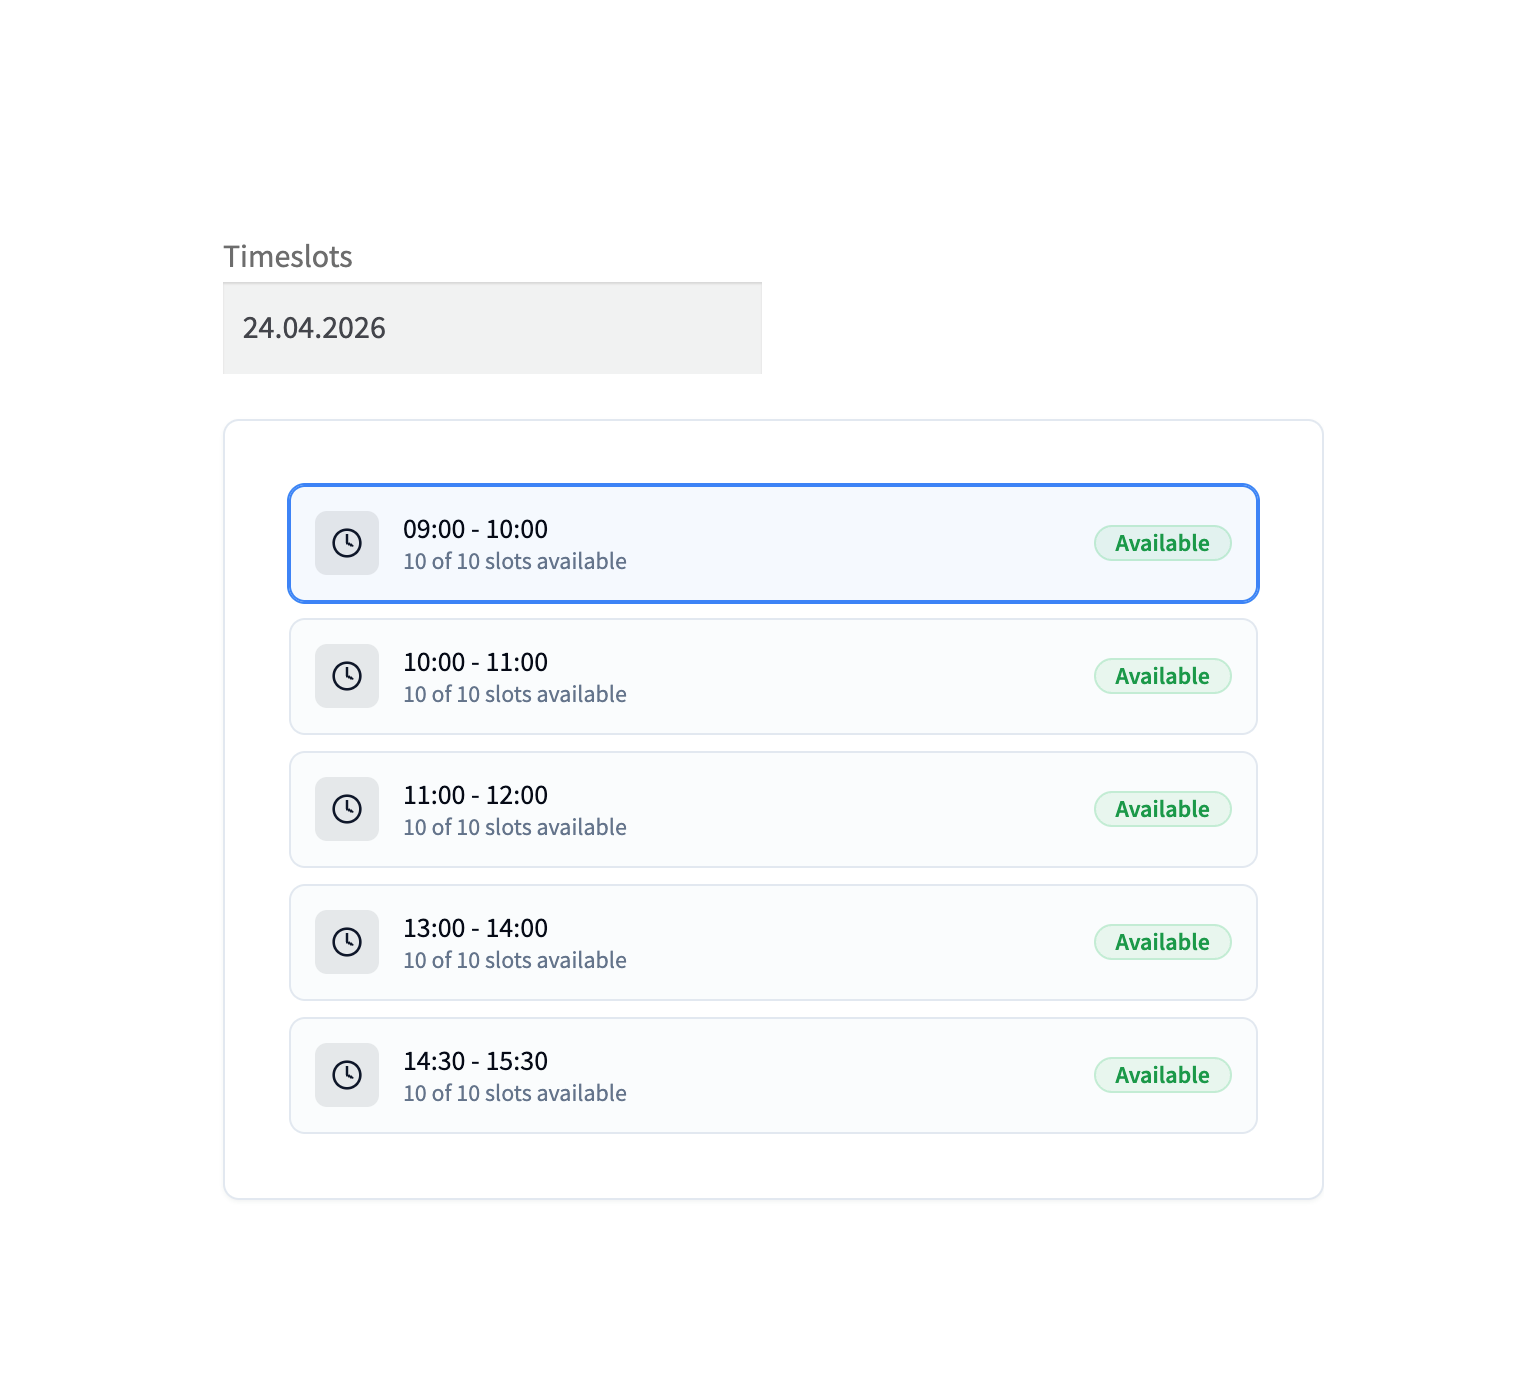
Task: Click the Available badge for 14:30 - 15:30
Action: (x=1162, y=1075)
